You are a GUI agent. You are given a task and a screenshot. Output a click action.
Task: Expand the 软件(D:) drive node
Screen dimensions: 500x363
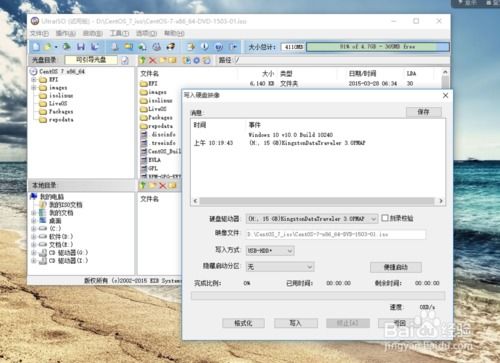coord(34,236)
